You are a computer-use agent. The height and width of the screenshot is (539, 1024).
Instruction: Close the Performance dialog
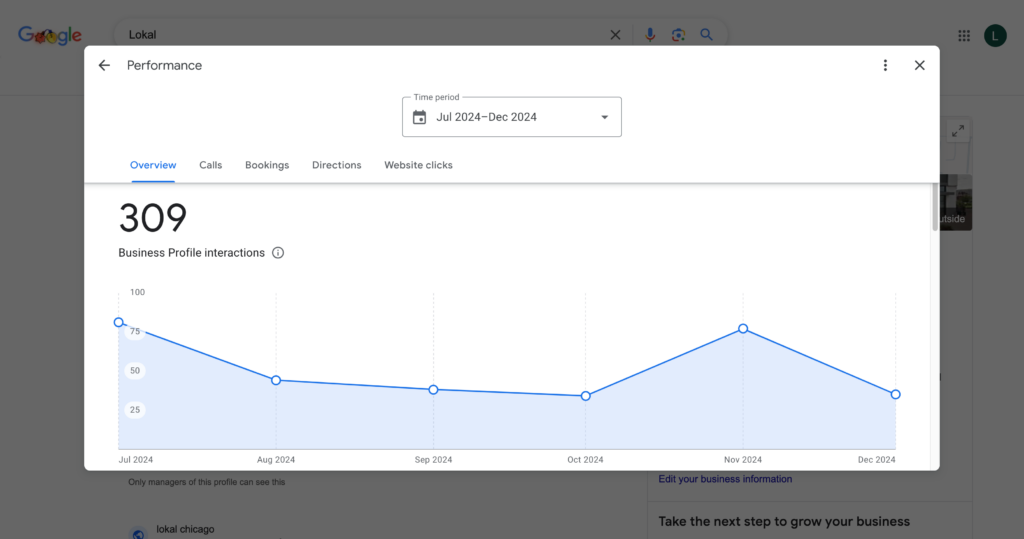920,66
